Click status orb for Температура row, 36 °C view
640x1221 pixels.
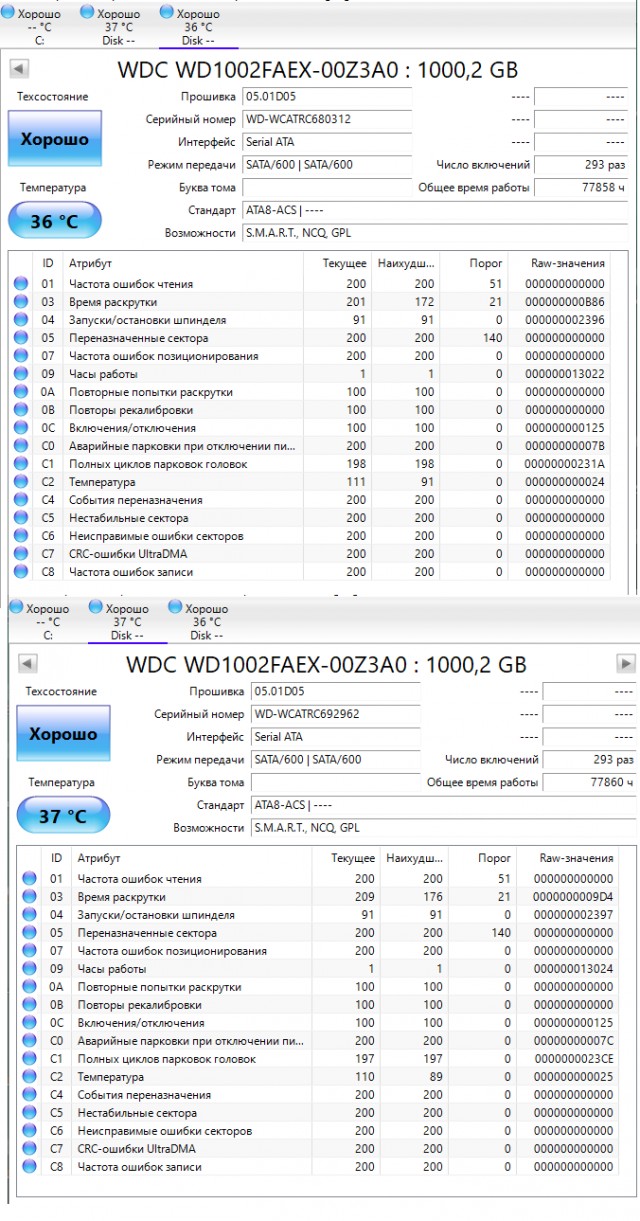(20, 482)
